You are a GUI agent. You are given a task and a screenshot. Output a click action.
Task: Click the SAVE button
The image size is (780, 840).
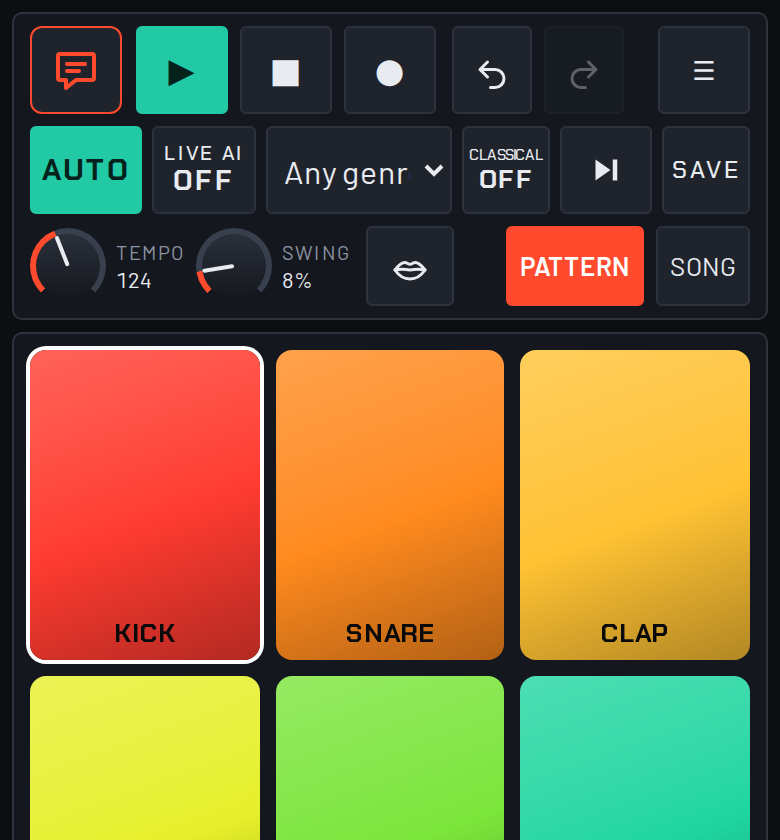point(706,170)
